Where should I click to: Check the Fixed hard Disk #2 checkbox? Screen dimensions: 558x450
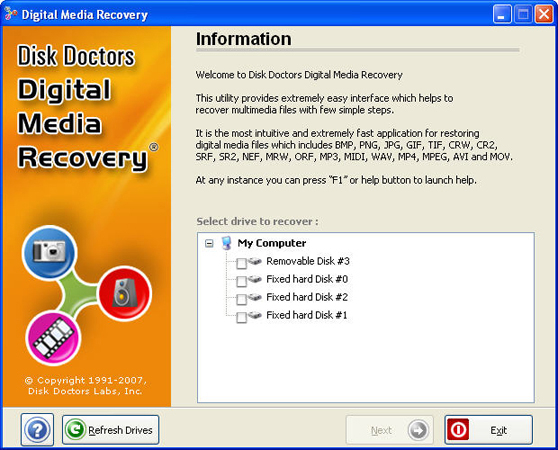[241, 300]
